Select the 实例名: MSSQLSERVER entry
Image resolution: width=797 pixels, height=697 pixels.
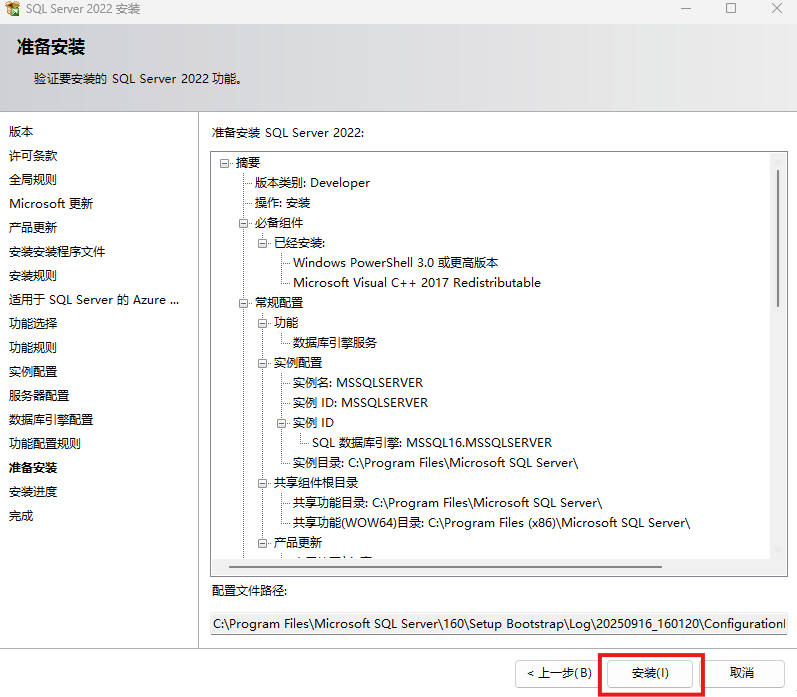click(x=357, y=383)
